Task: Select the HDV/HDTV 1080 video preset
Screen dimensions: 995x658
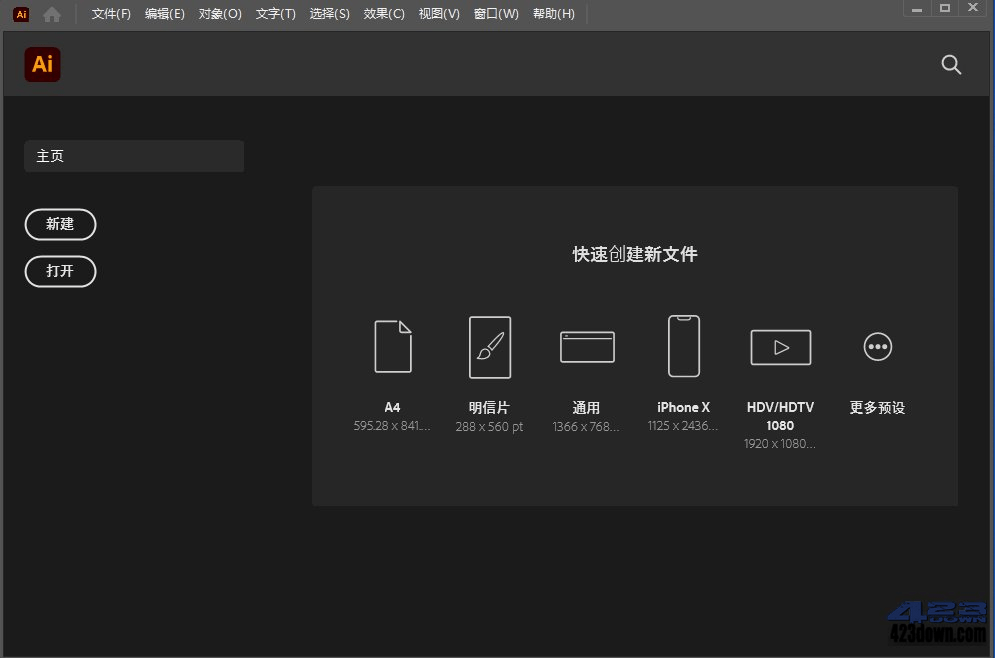Action: [x=780, y=347]
